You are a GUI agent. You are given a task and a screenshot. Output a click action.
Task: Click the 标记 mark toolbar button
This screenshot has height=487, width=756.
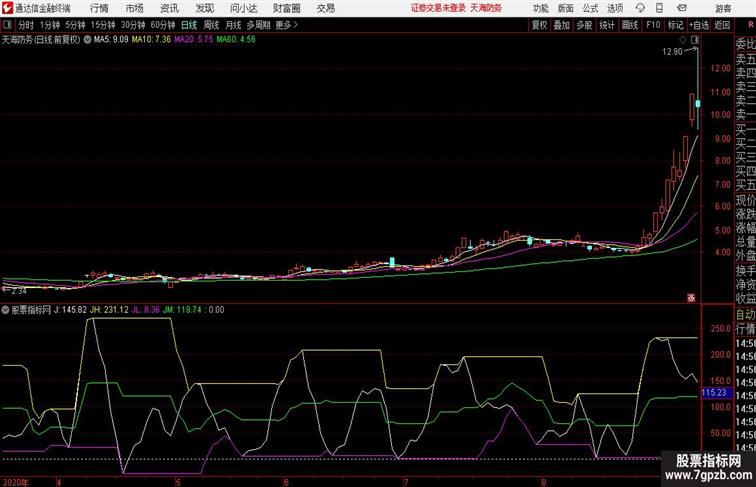675,25
